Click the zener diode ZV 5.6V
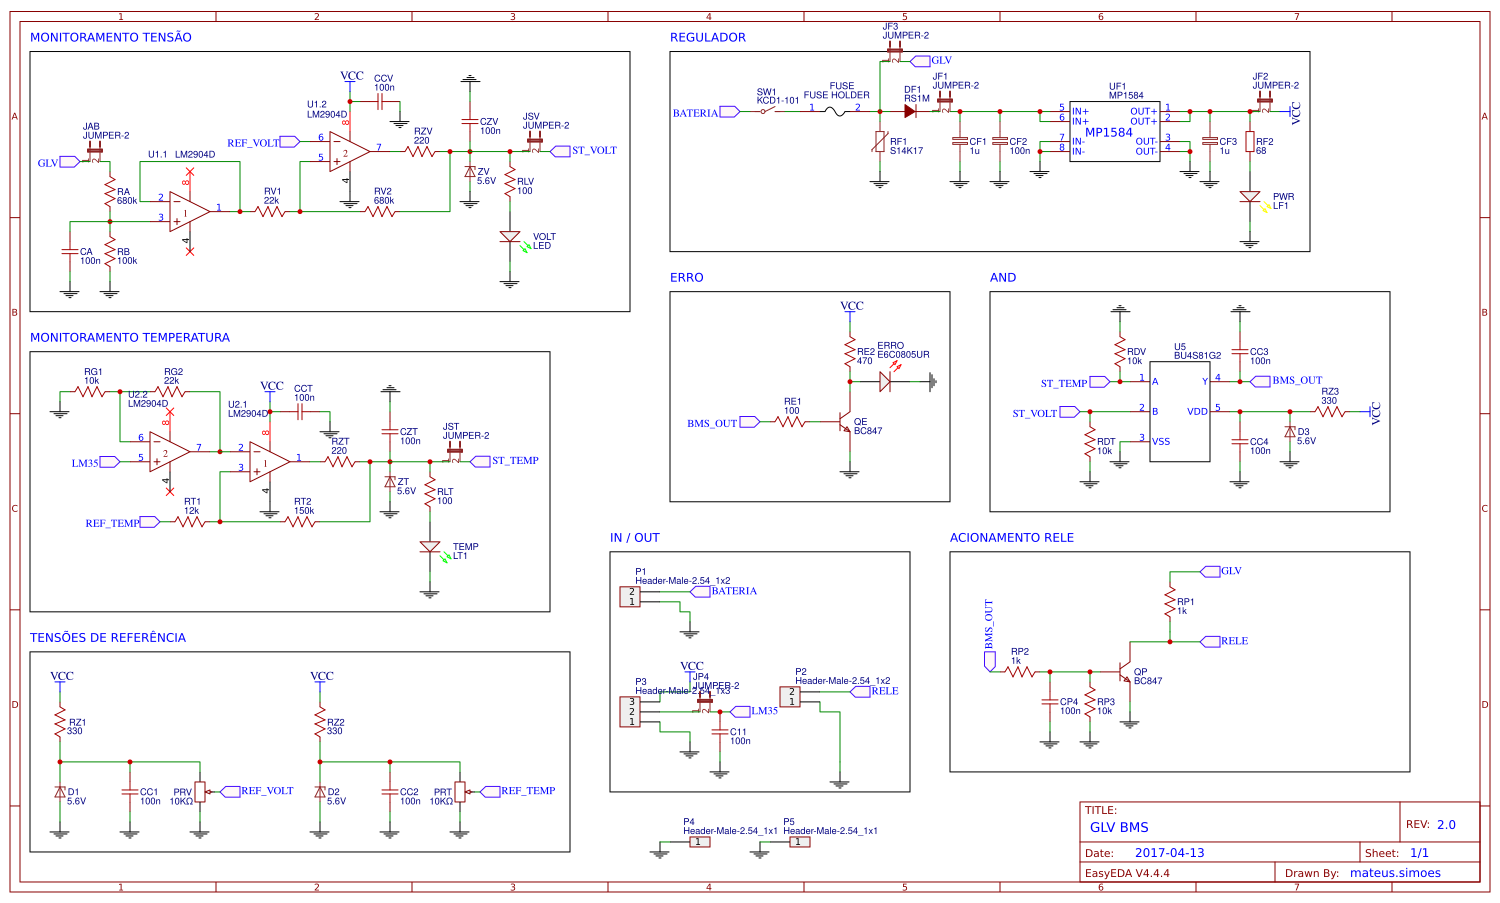This screenshot has width=1500, height=903. tap(470, 172)
